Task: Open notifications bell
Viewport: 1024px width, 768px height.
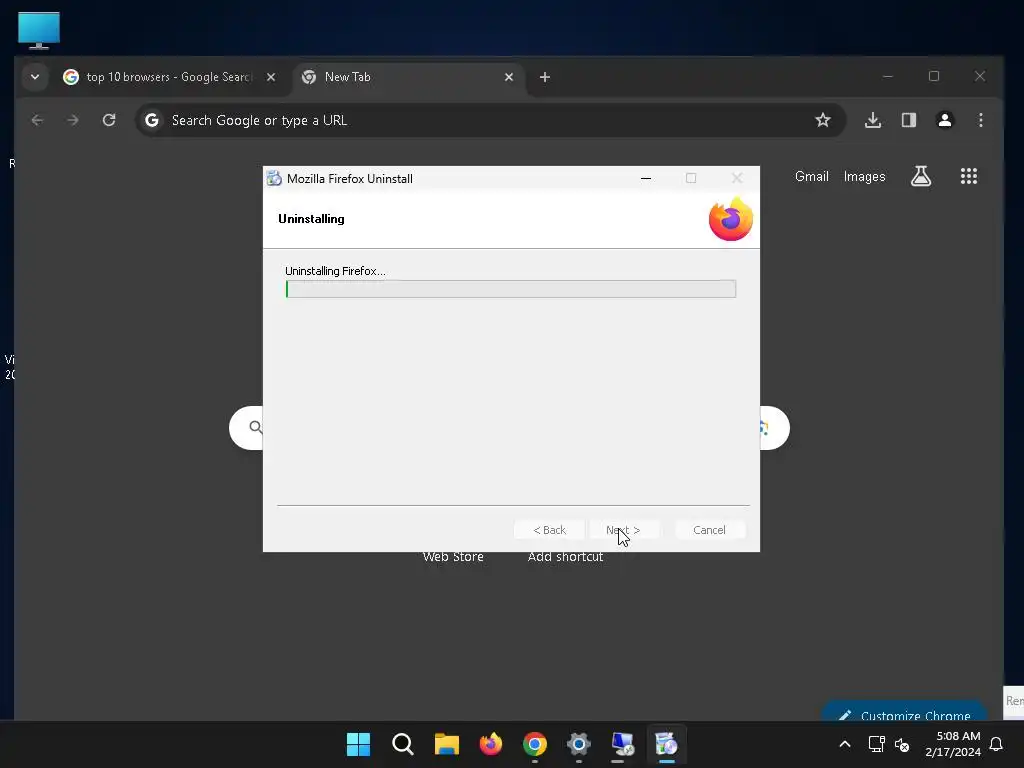Action: click(996, 744)
